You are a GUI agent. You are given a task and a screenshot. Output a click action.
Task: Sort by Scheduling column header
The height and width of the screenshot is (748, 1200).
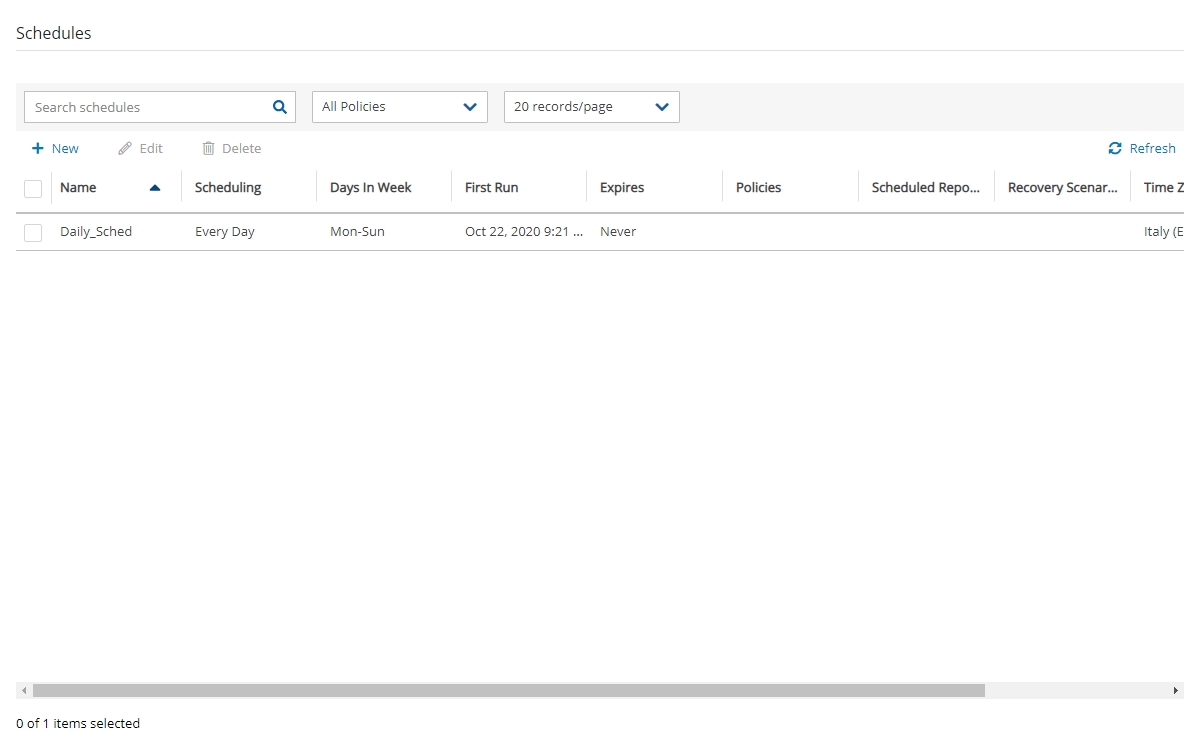coord(228,187)
